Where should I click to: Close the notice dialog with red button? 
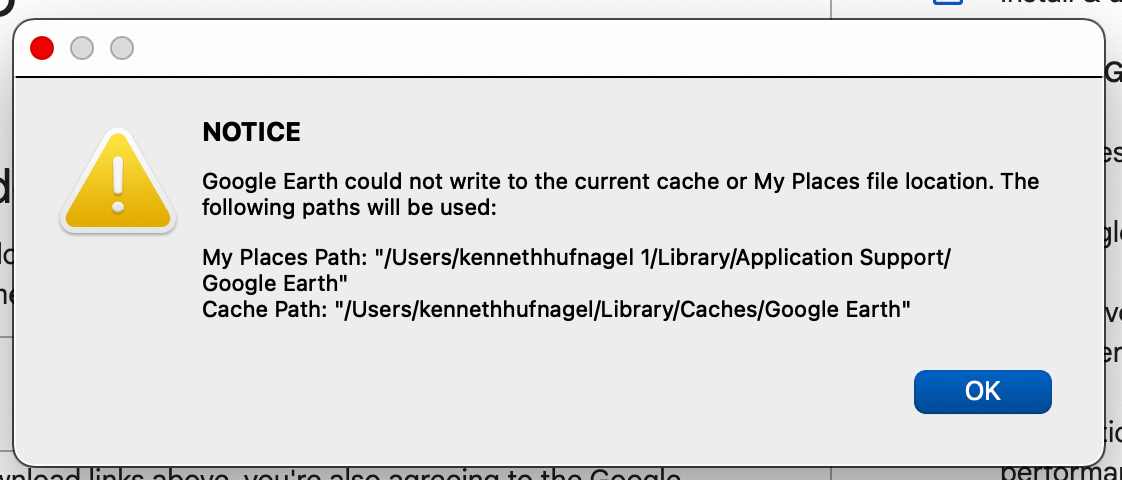tap(42, 48)
